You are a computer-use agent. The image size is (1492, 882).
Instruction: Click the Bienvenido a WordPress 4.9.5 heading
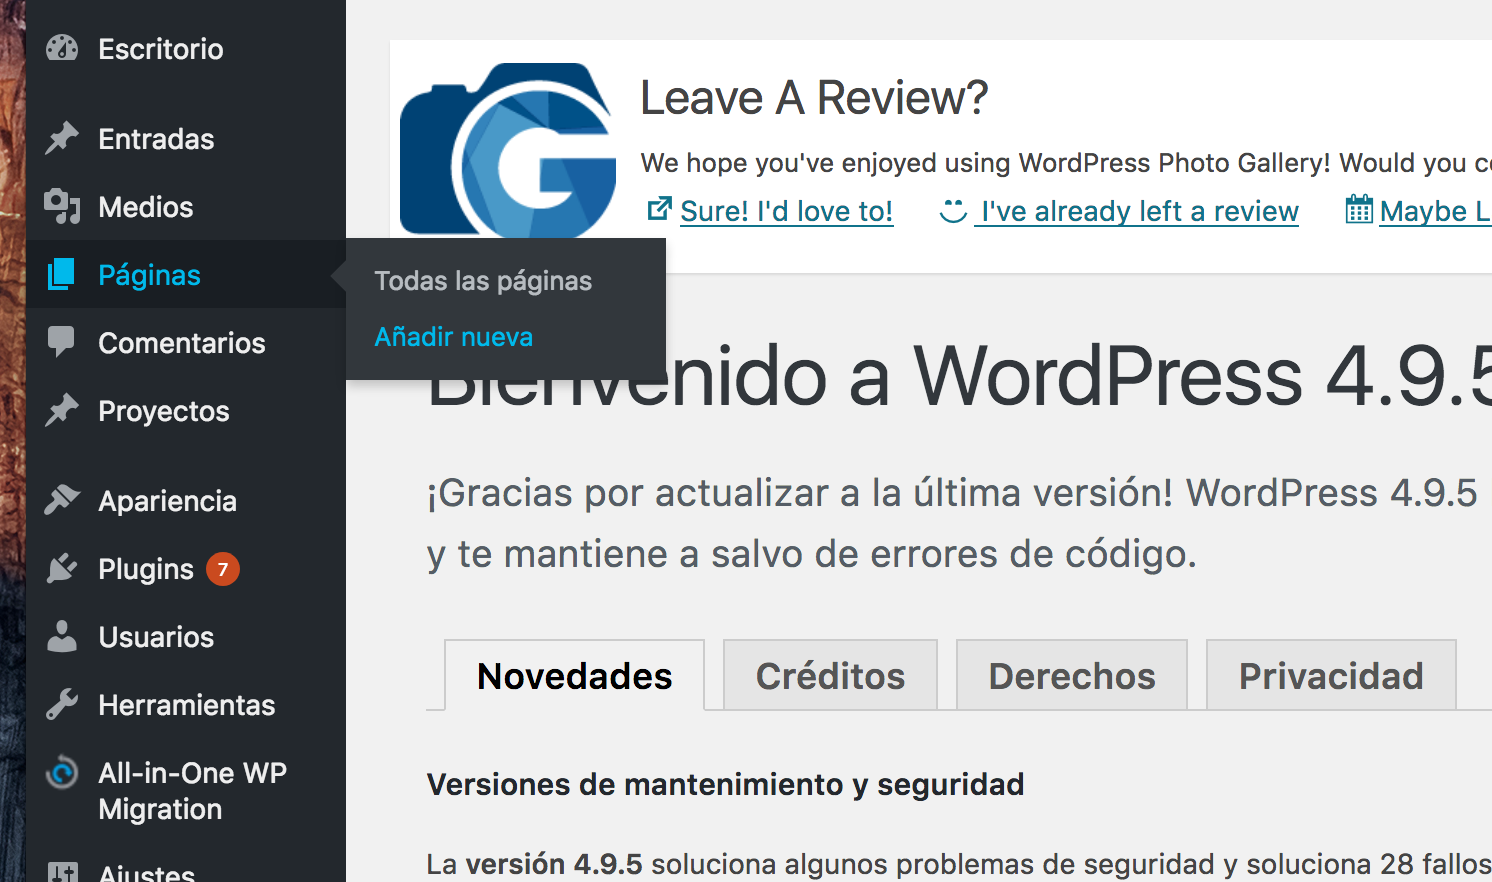(x=960, y=377)
